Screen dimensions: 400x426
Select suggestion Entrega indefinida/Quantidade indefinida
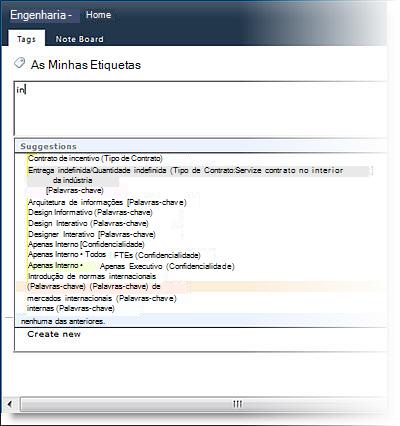pos(185,170)
